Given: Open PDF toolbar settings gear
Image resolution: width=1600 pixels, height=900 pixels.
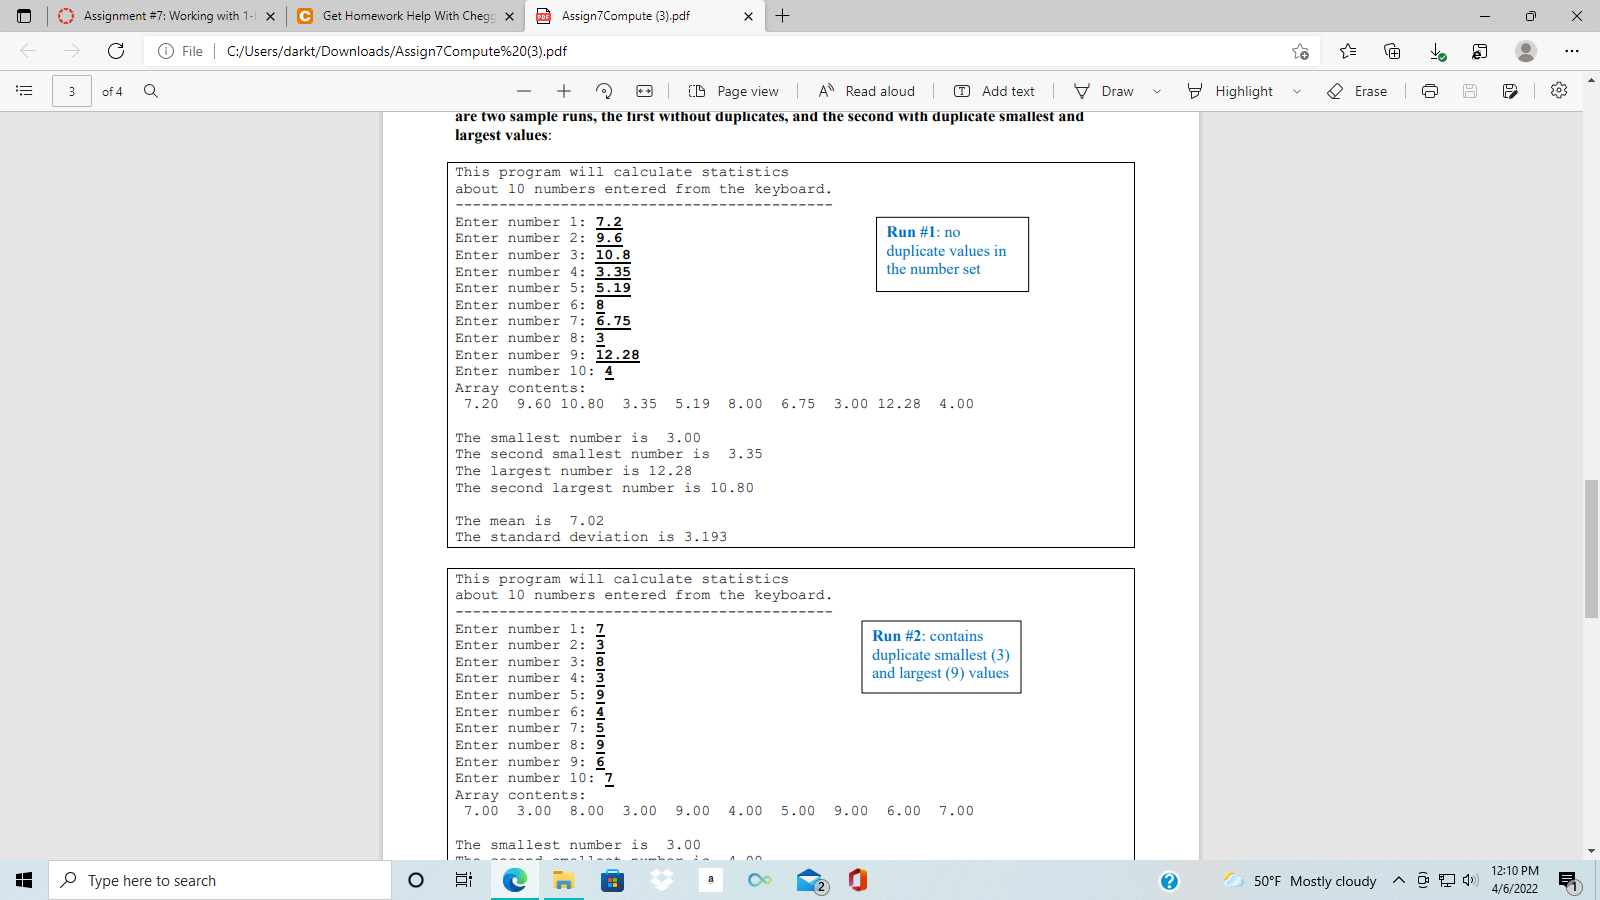Looking at the screenshot, I should point(1559,90).
